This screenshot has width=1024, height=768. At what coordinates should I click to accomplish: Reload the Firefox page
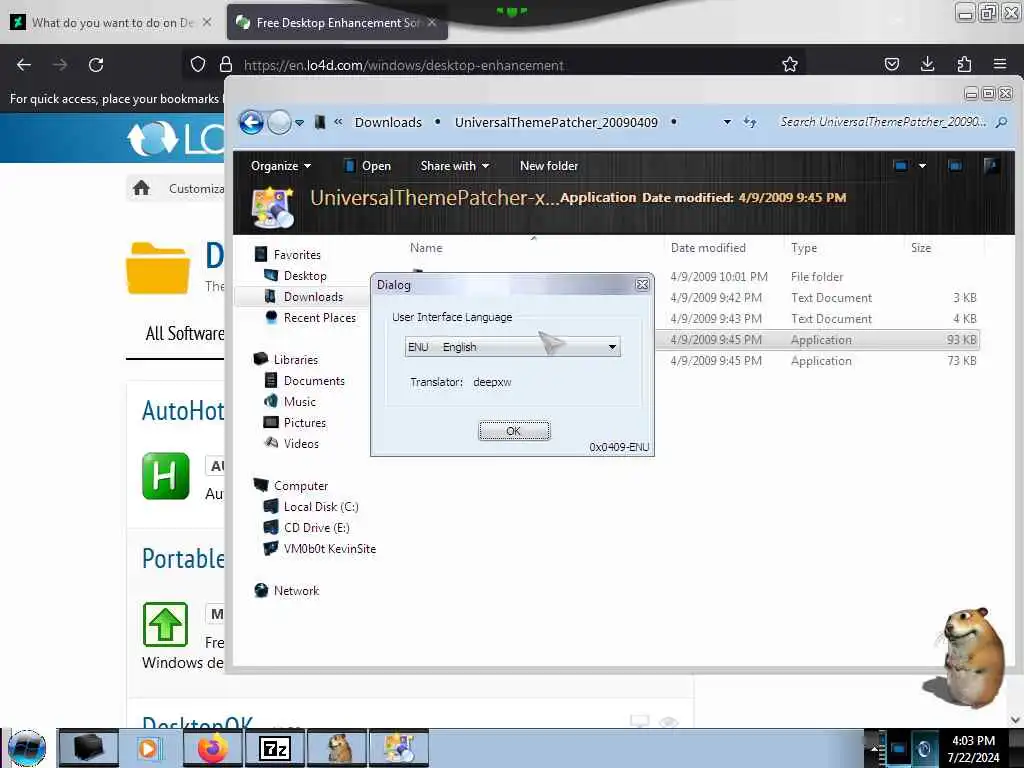click(96, 65)
